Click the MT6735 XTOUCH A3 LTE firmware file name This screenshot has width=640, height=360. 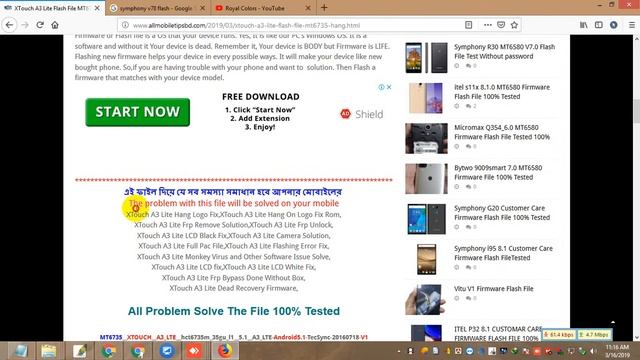tap(234, 337)
